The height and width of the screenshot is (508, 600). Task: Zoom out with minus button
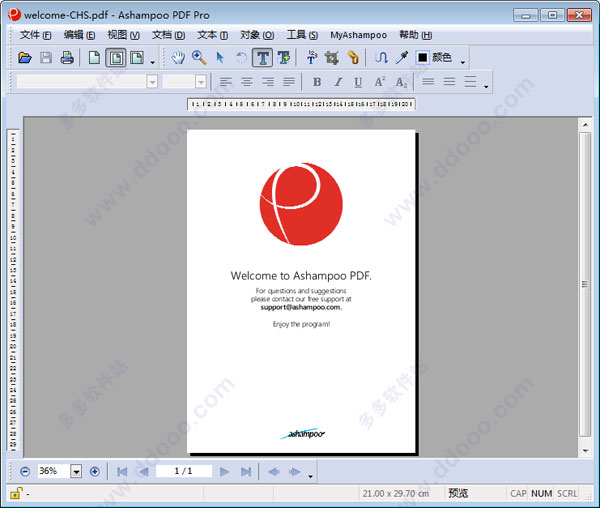click(25, 471)
